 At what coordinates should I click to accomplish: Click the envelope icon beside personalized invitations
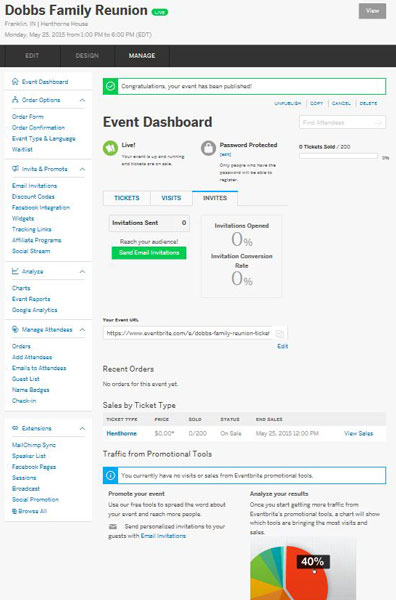[x=113, y=527]
